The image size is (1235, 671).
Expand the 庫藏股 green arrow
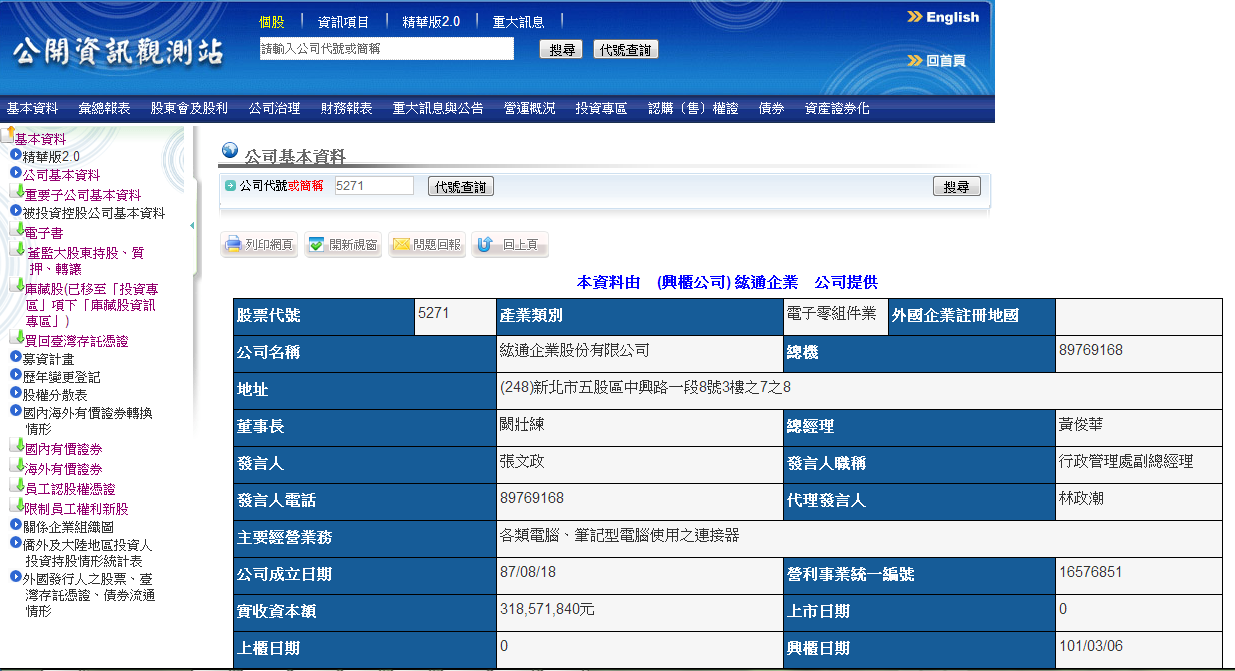point(18,286)
